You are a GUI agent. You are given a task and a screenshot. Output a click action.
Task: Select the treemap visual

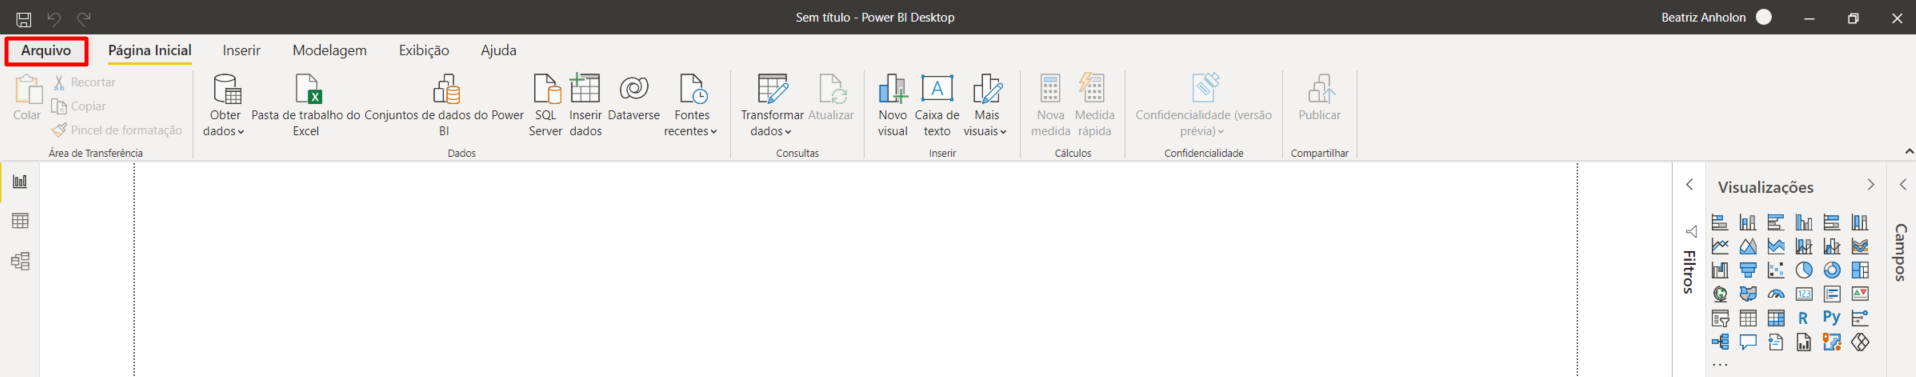click(1860, 270)
